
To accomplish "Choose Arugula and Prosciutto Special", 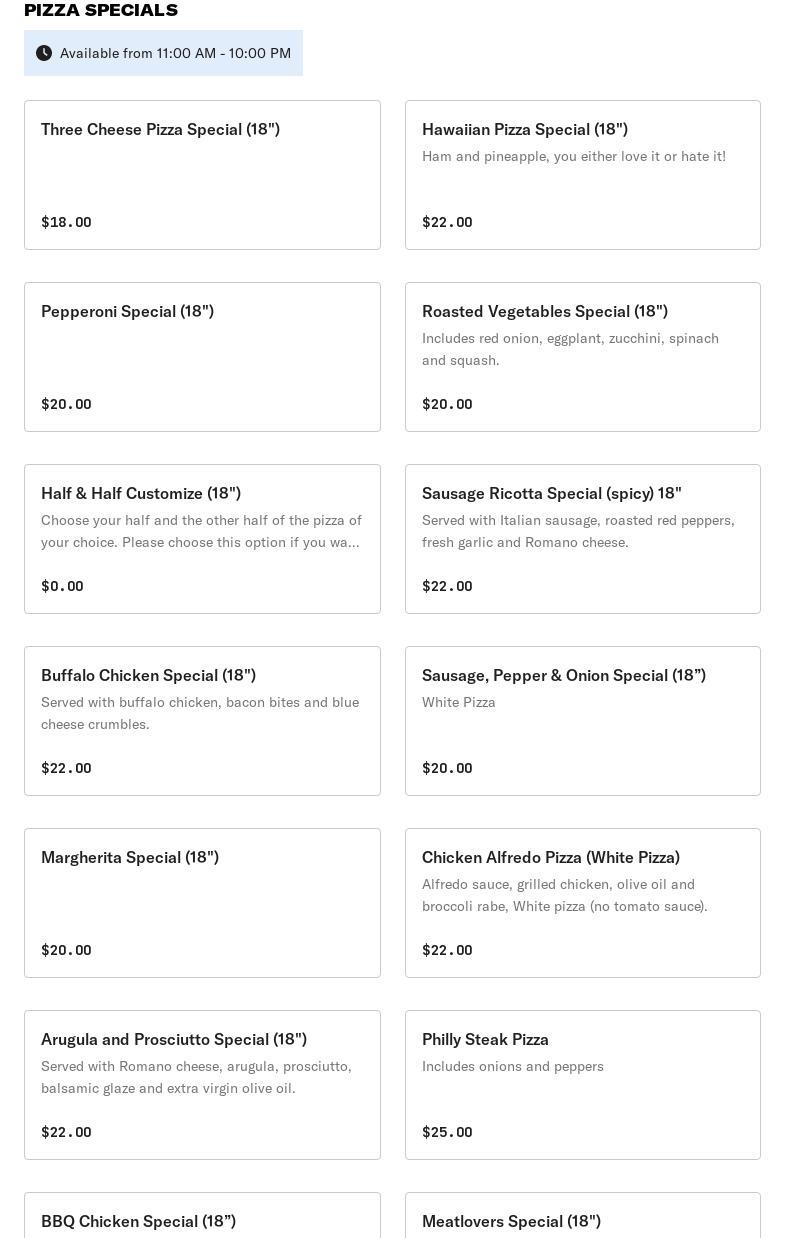I will (x=202, y=1085).
